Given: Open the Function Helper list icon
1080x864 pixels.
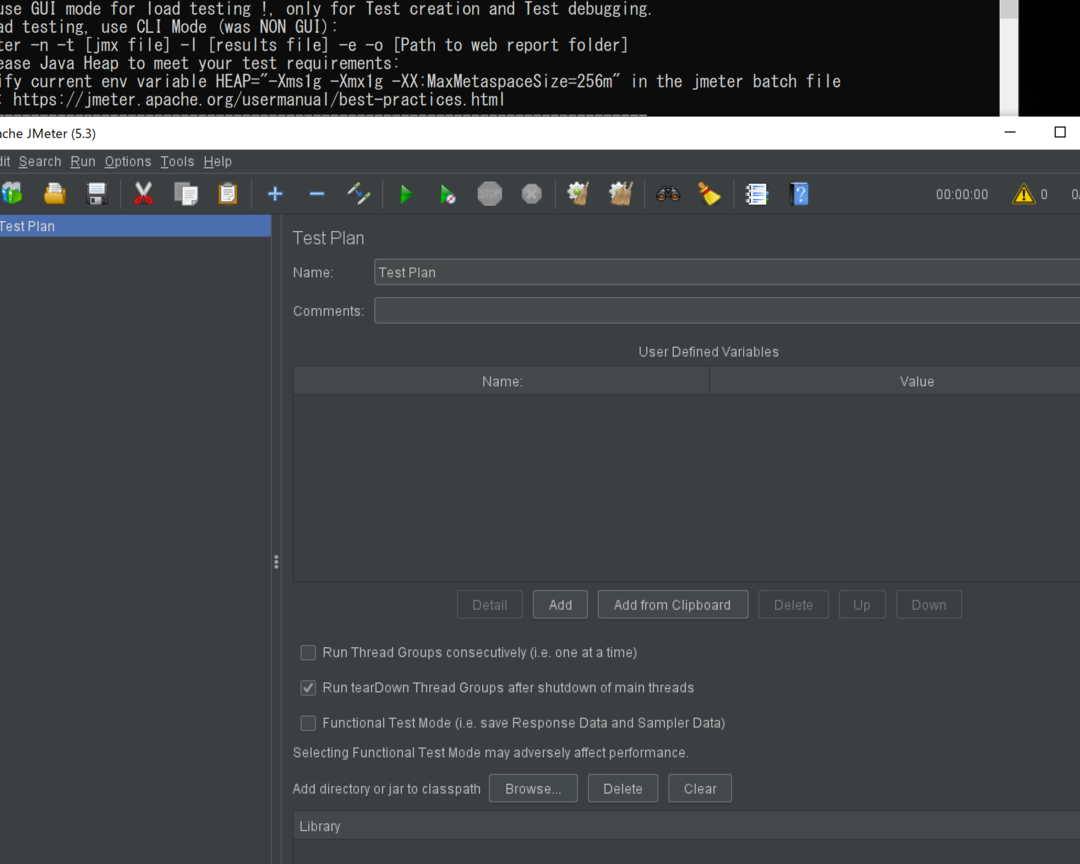Looking at the screenshot, I should (x=757, y=194).
